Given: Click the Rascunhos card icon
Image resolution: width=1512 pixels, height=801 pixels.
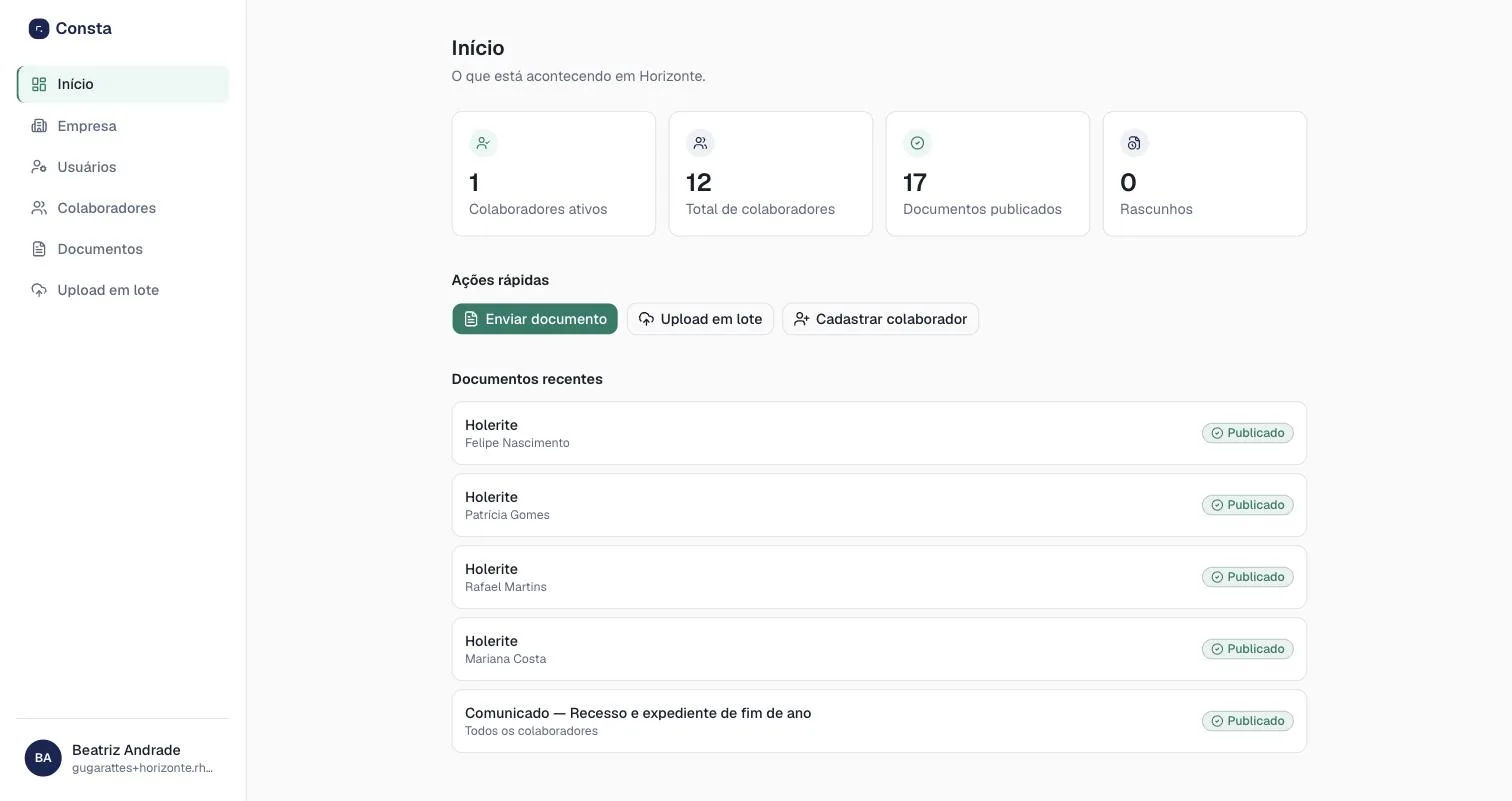Looking at the screenshot, I should click(x=1134, y=143).
